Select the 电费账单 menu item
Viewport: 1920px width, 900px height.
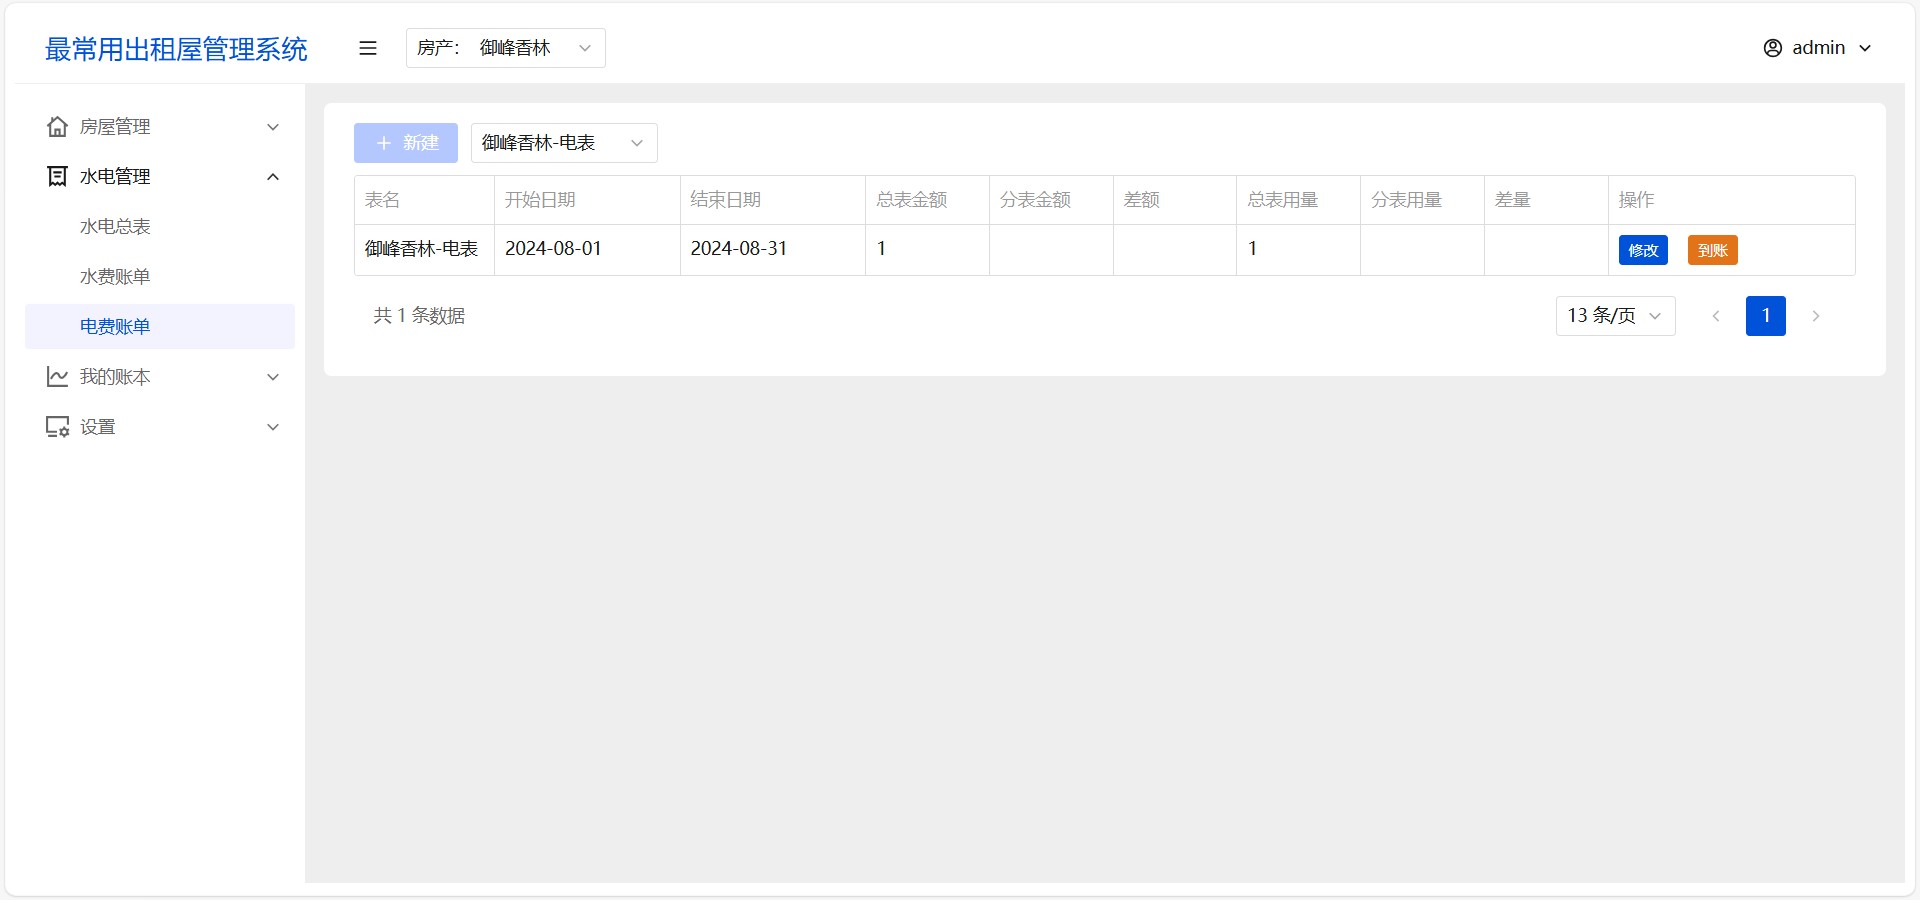click(160, 326)
